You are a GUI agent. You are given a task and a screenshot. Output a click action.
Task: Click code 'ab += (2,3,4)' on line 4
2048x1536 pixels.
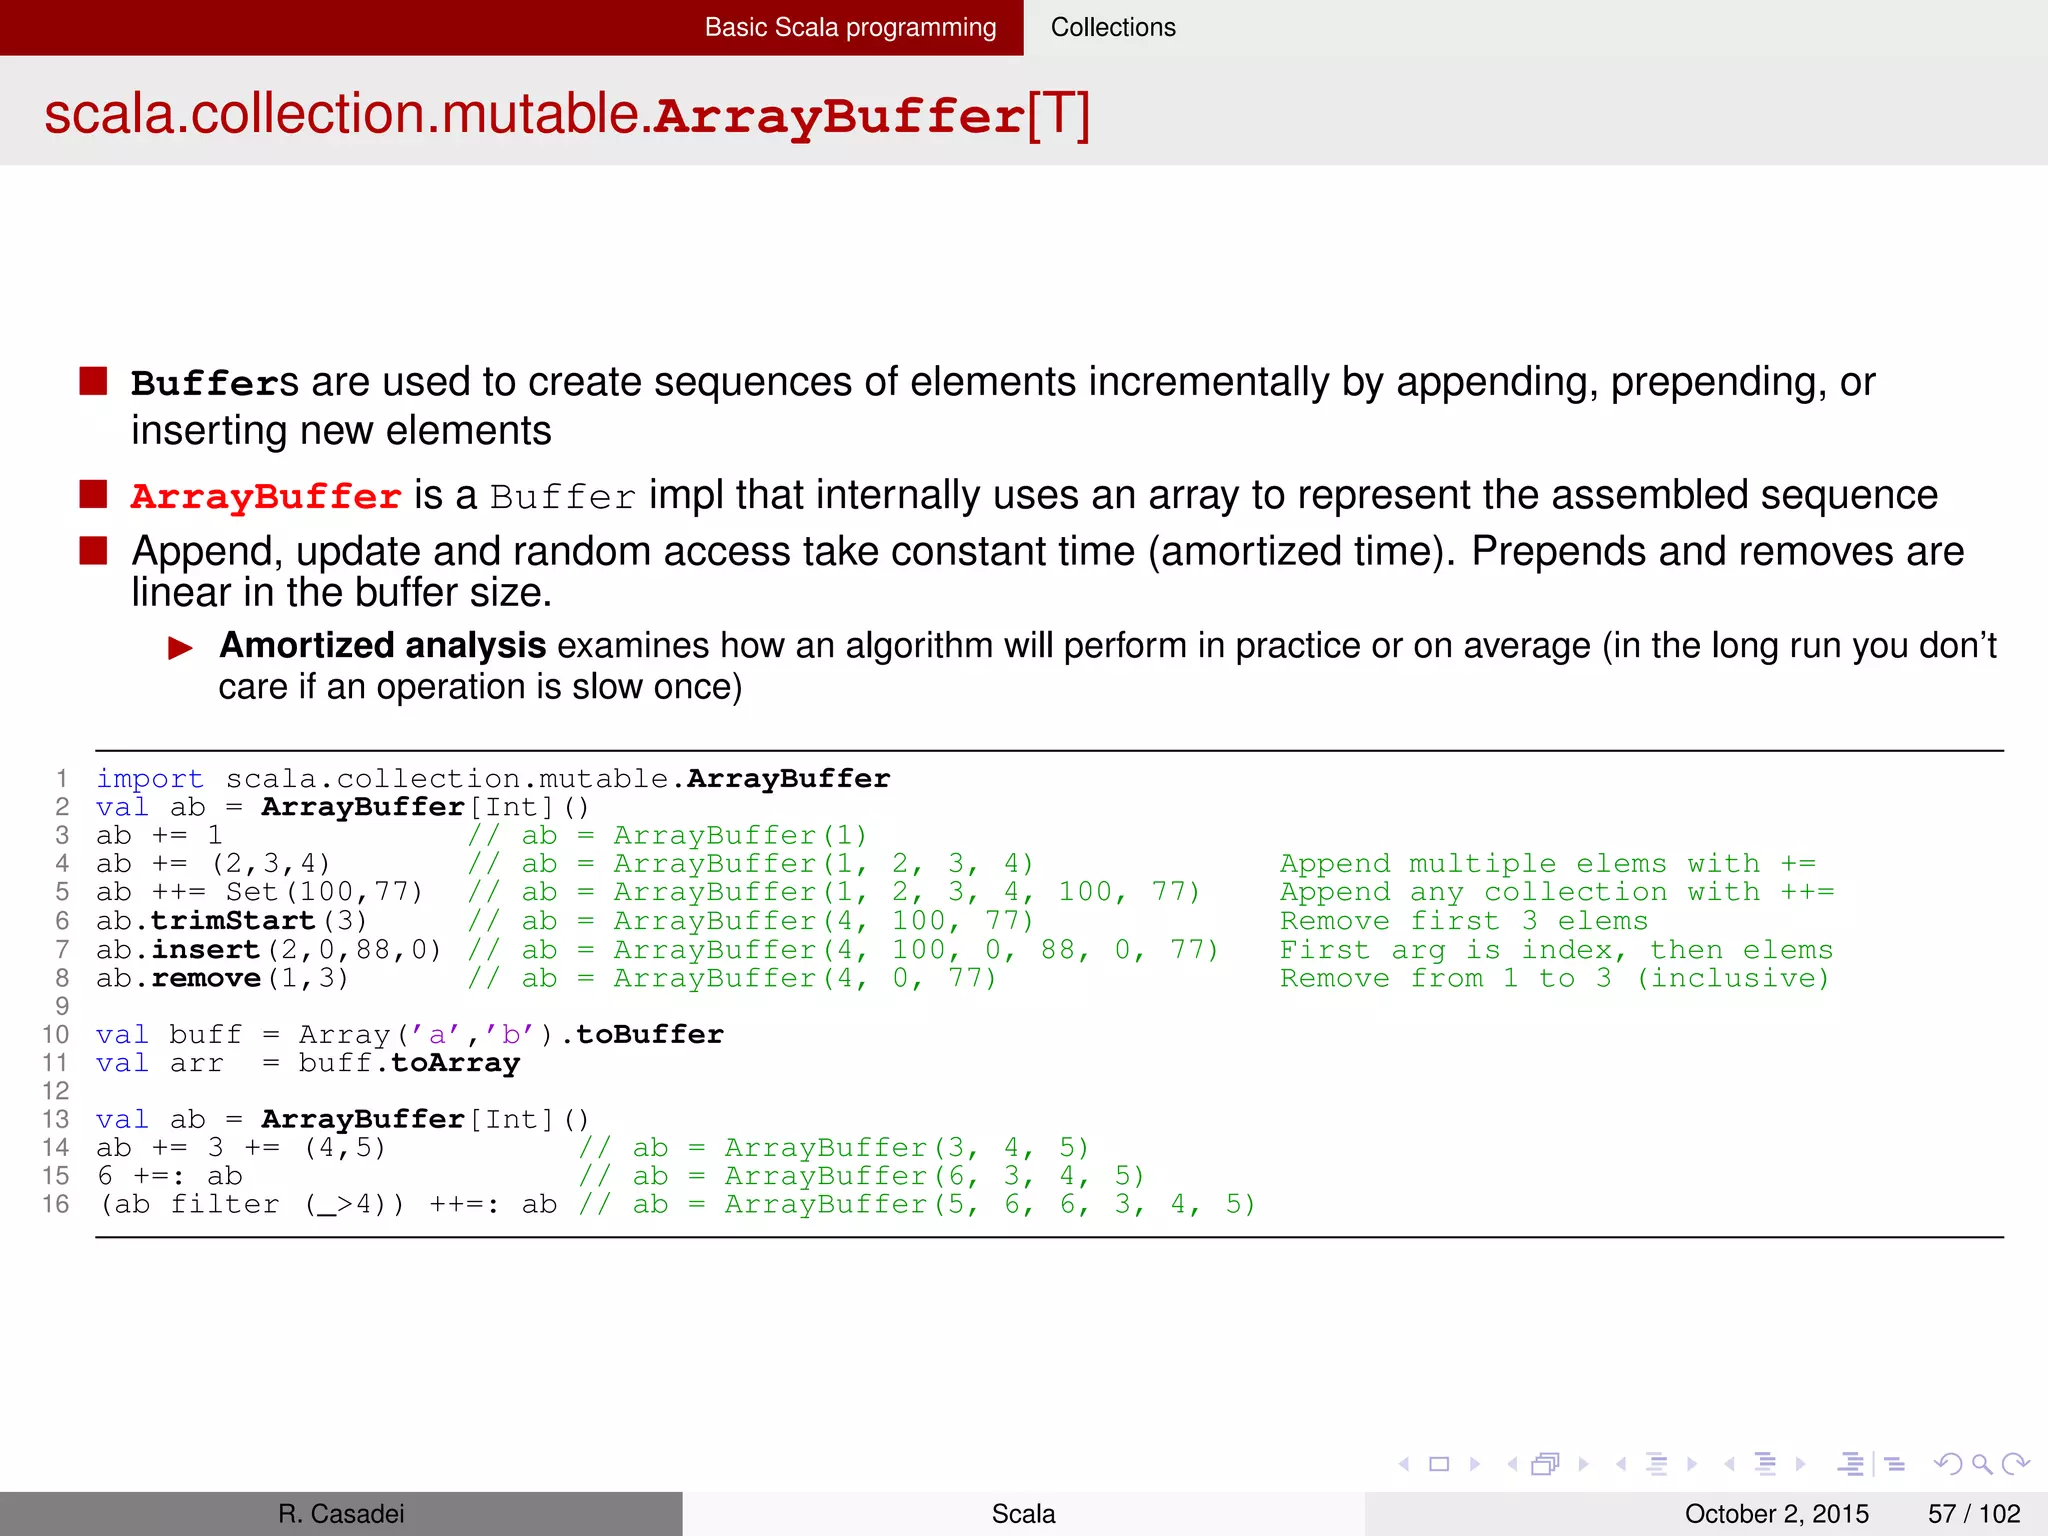tap(213, 863)
